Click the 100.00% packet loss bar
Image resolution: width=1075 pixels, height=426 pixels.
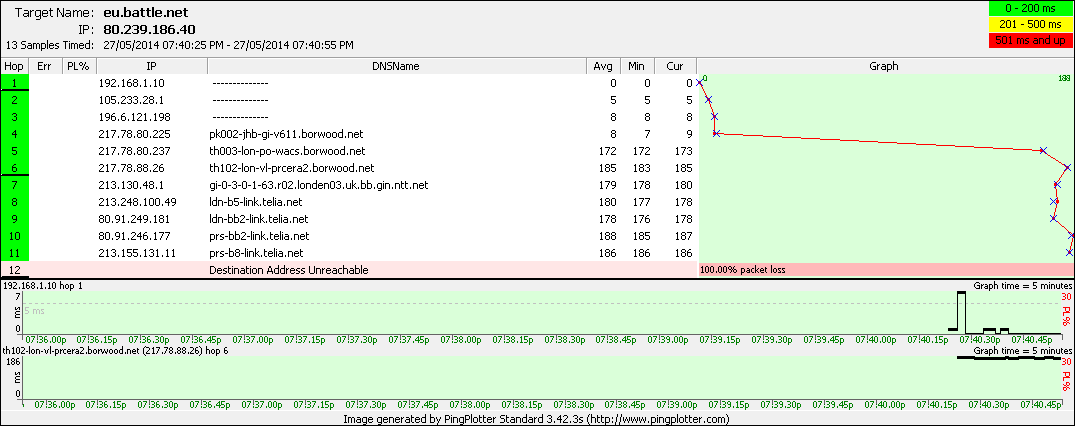pos(885,270)
